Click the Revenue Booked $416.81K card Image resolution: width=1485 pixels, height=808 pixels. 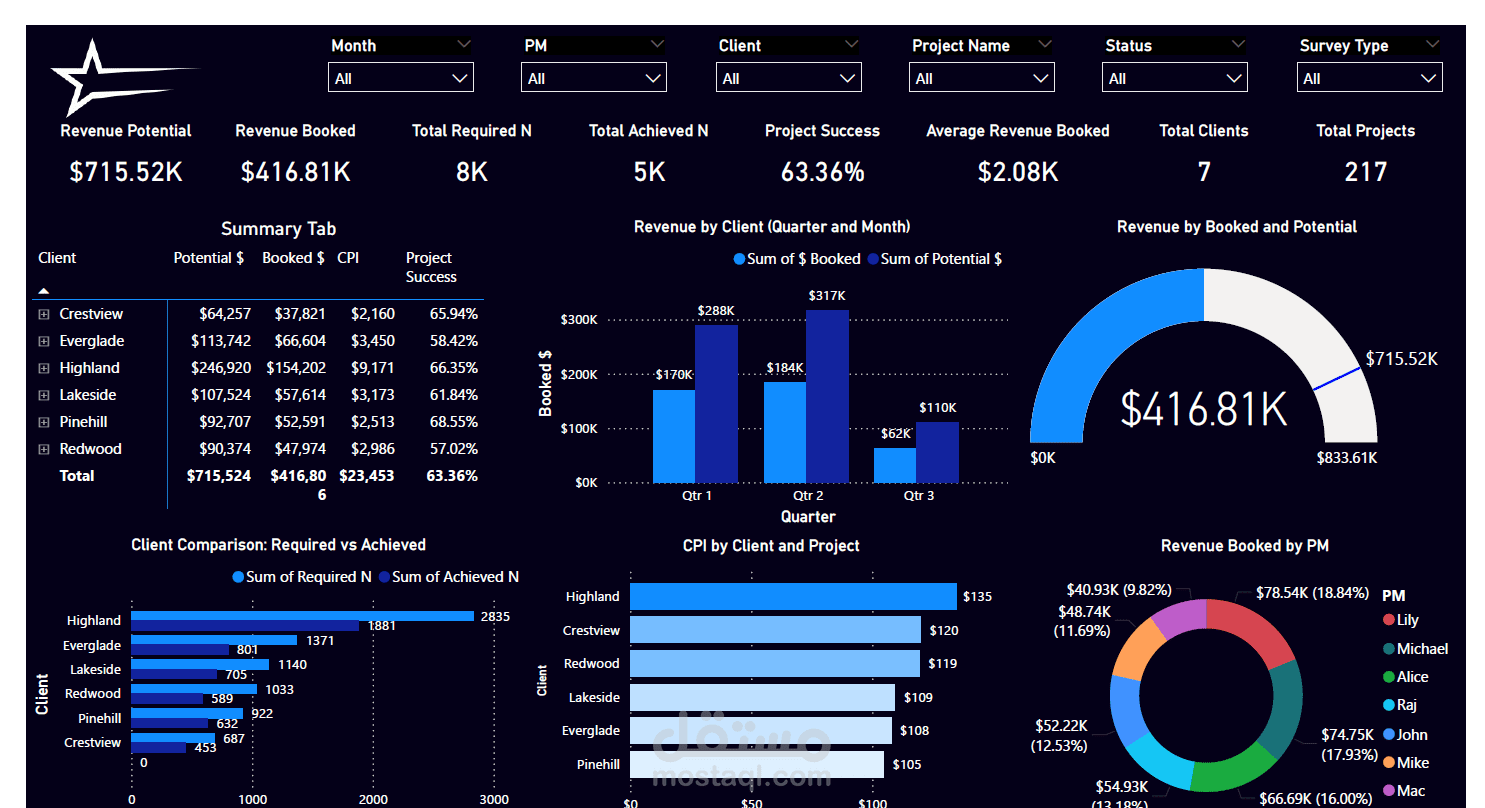pos(295,153)
